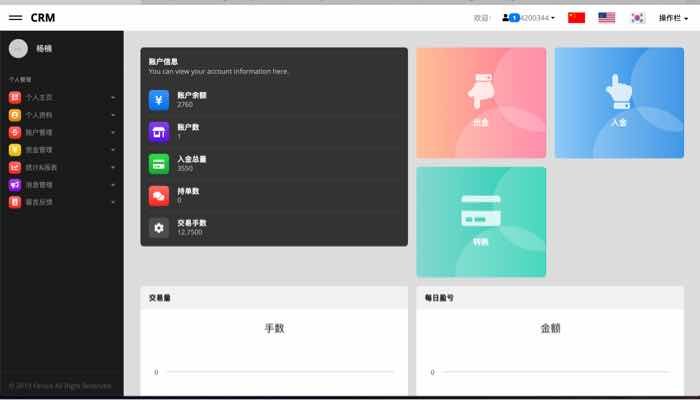Screen dimensions: 700x400
Task: Click the red 账户管理 sidebar icon
Action: click(x=15, y=133)
